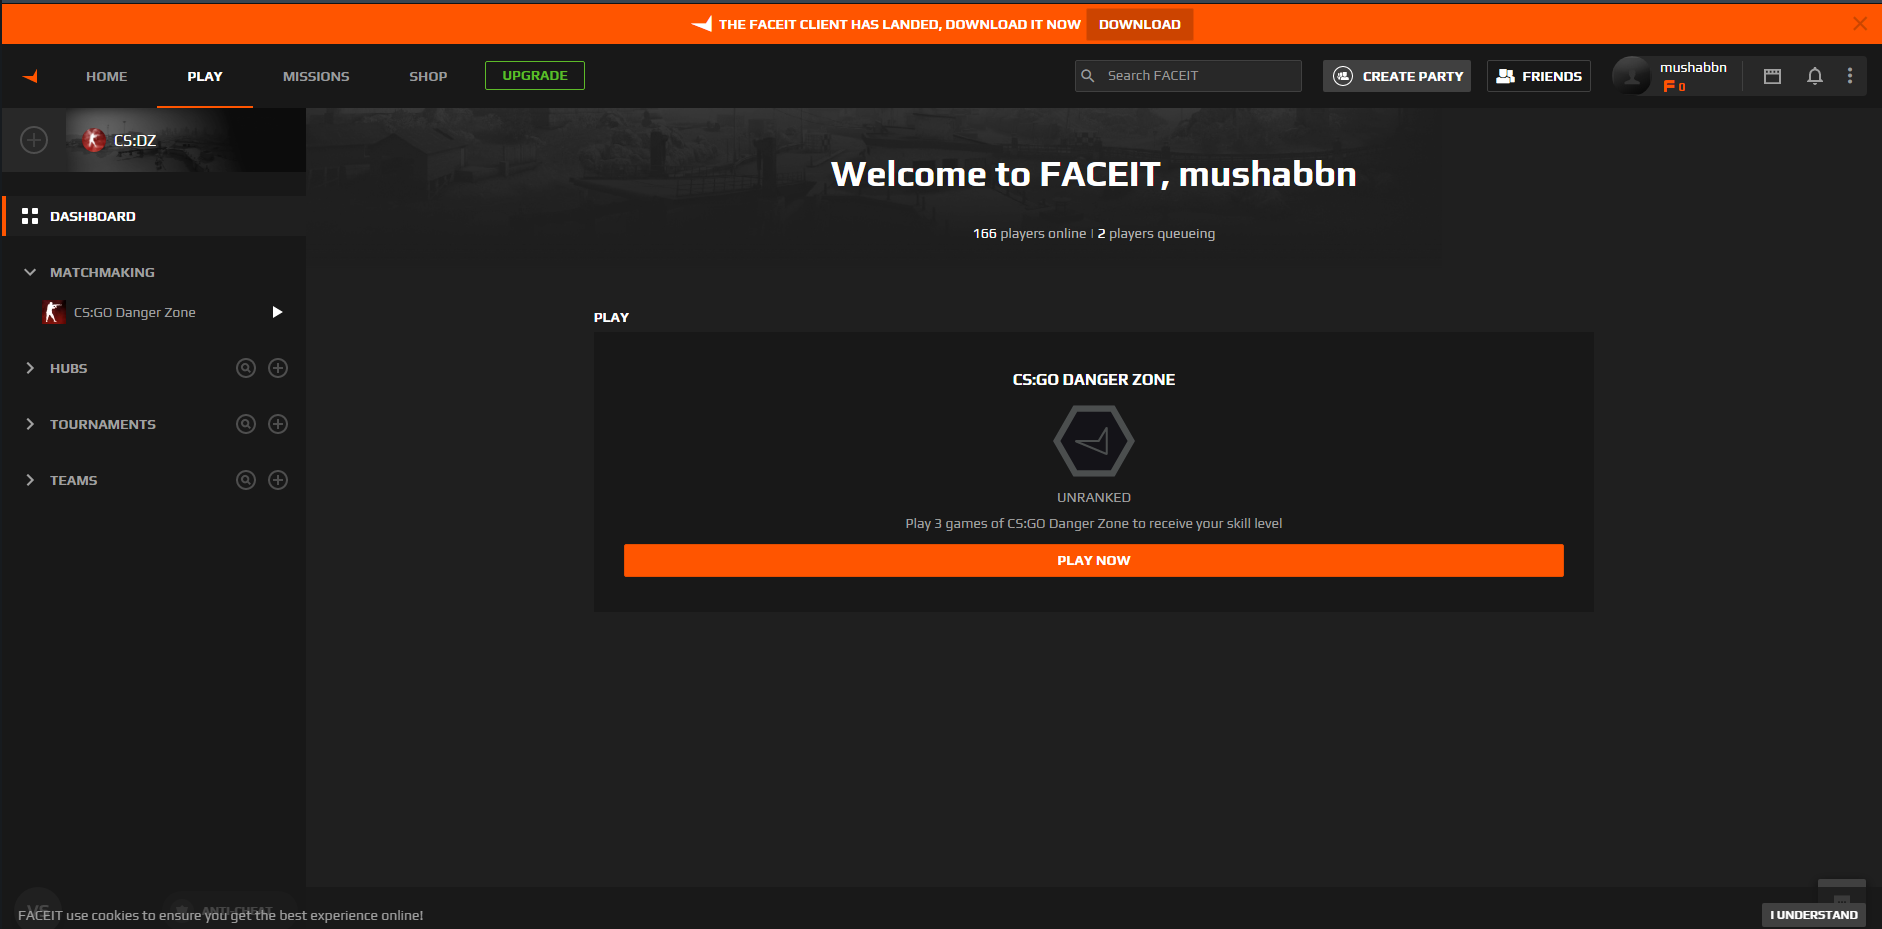Viewport: 1882px width, 929px height.
Task: Click the mushabbn username
Action: (1693, 68)
